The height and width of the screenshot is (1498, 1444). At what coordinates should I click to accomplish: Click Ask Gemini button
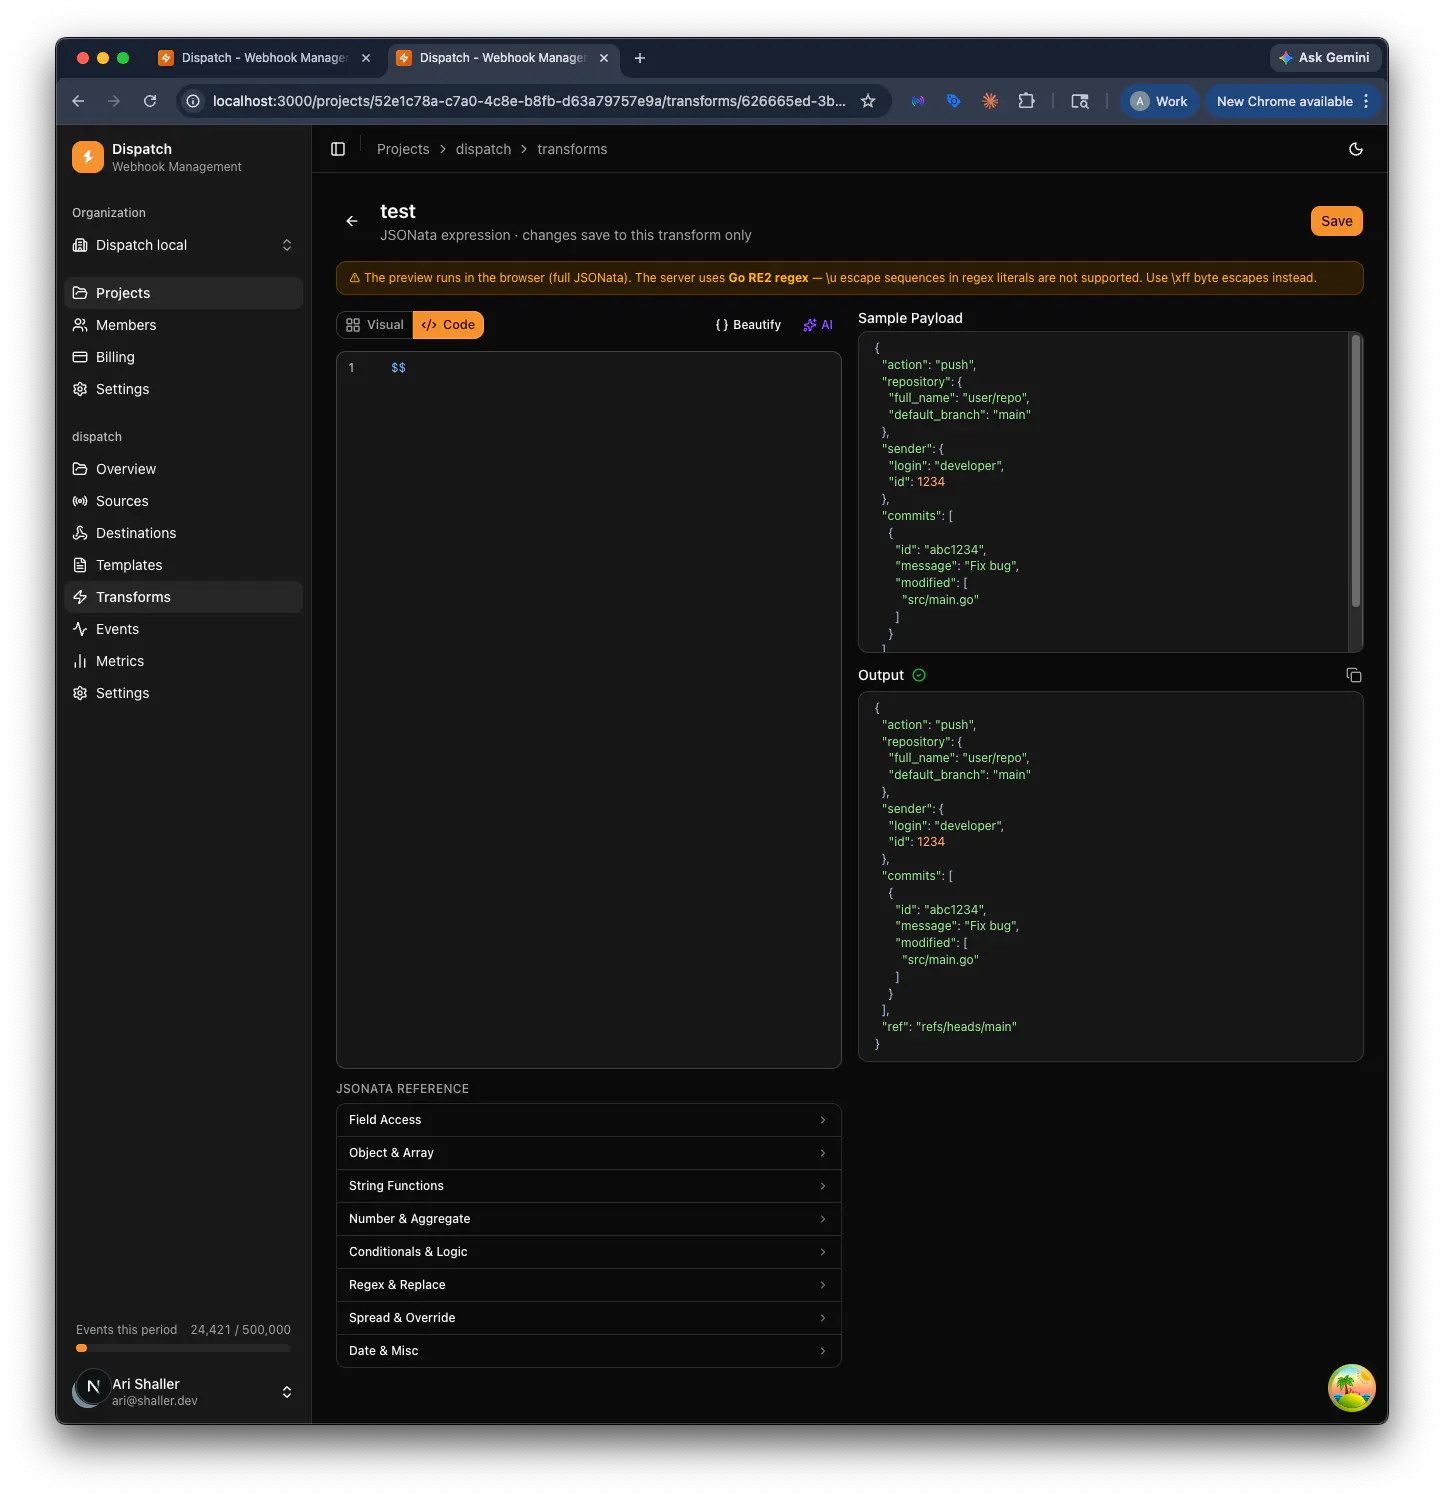pos(1325,58)
